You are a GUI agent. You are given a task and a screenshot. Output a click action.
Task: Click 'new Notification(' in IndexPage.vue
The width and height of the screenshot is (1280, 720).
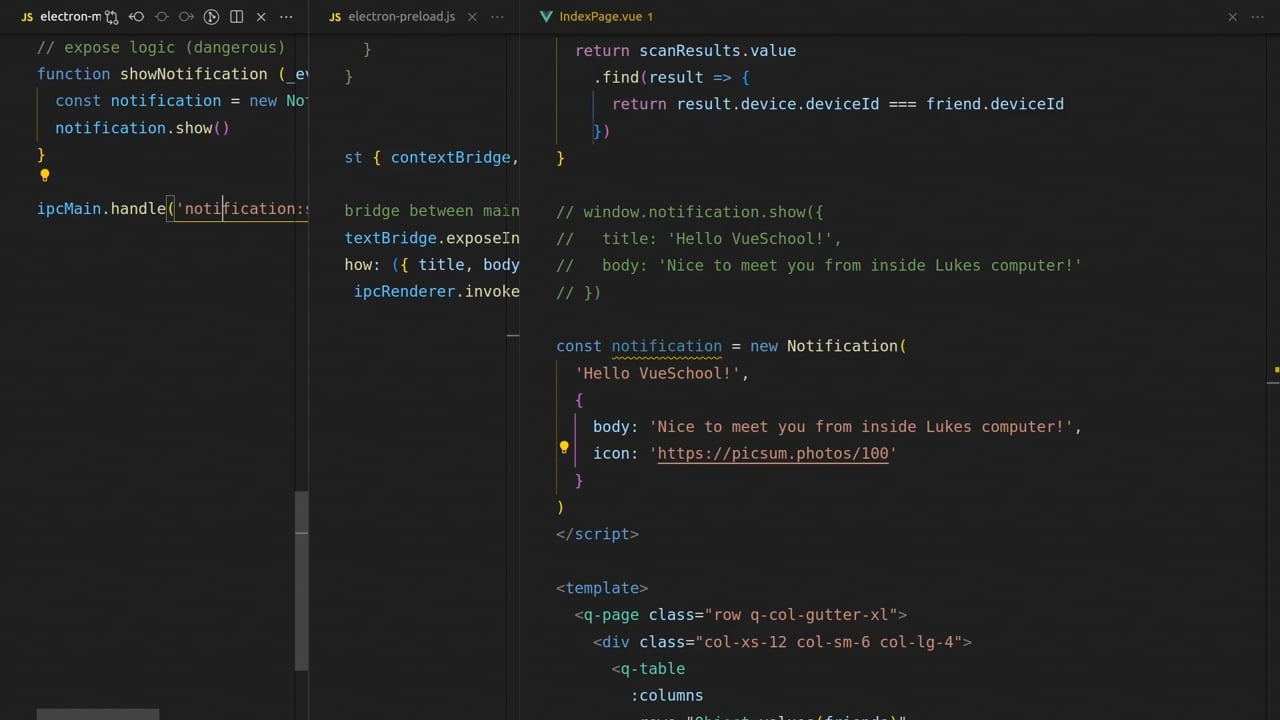click(828, 346)
